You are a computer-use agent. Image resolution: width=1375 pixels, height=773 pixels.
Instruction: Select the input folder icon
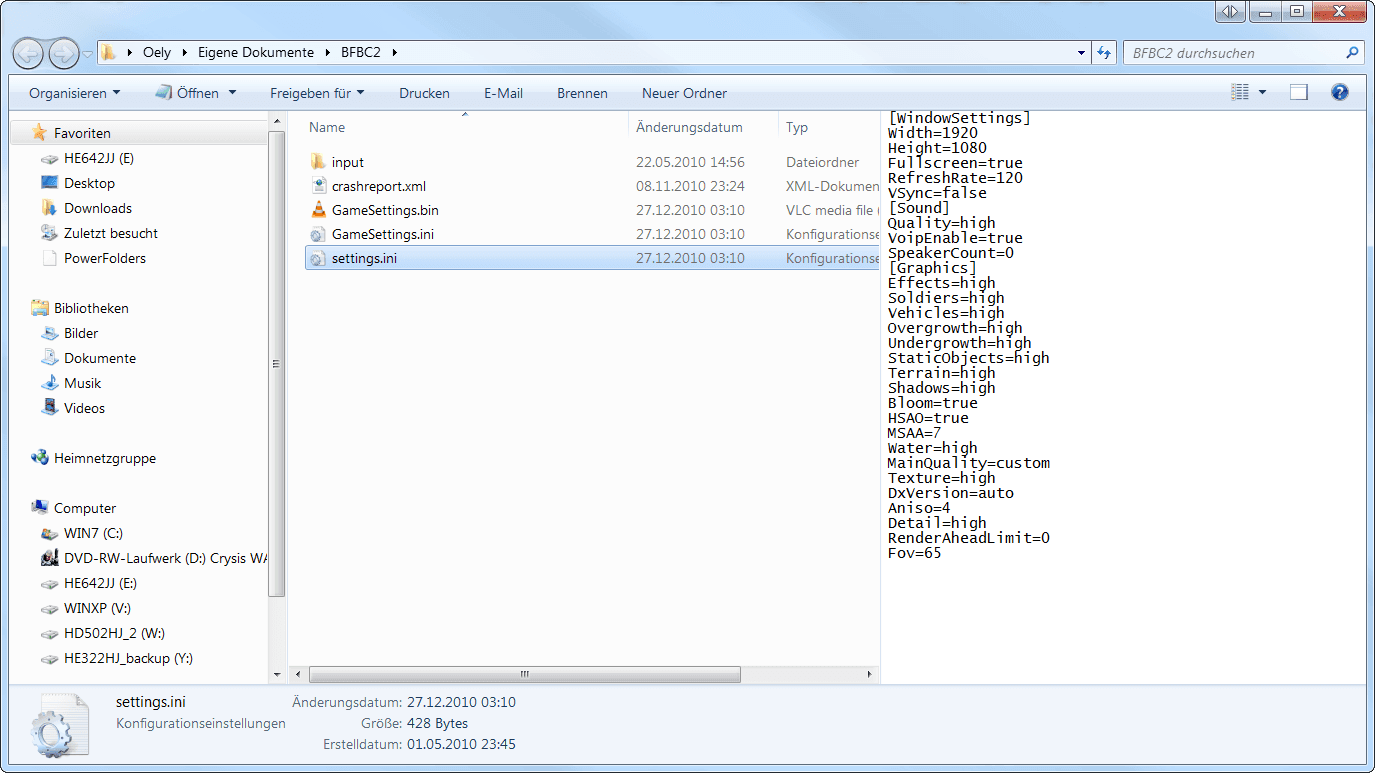(x=318, y=162)
